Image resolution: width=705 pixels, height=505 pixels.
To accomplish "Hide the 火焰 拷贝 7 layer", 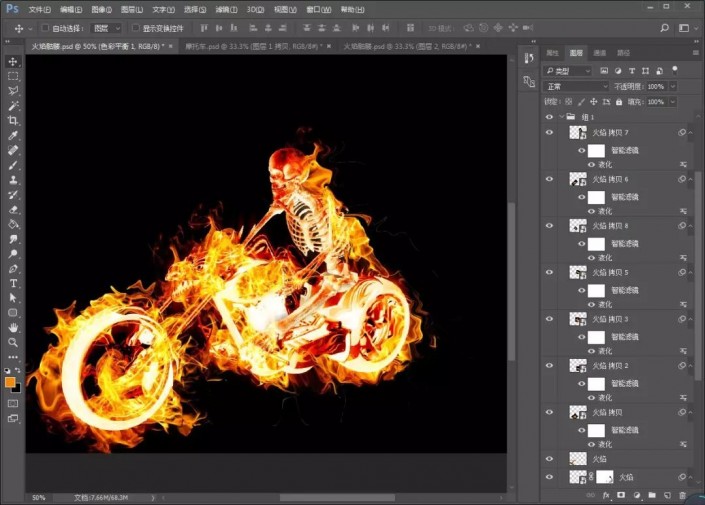I will point(549,132).
